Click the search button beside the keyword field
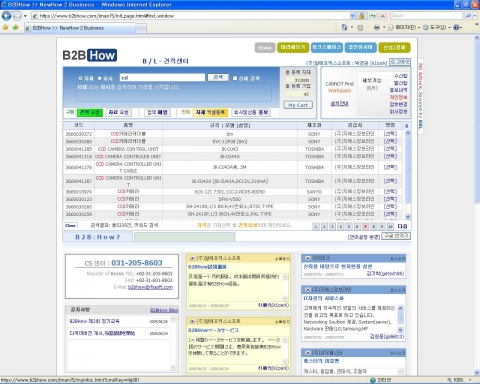This screenshot has height=384, width=480. (218, 77)
